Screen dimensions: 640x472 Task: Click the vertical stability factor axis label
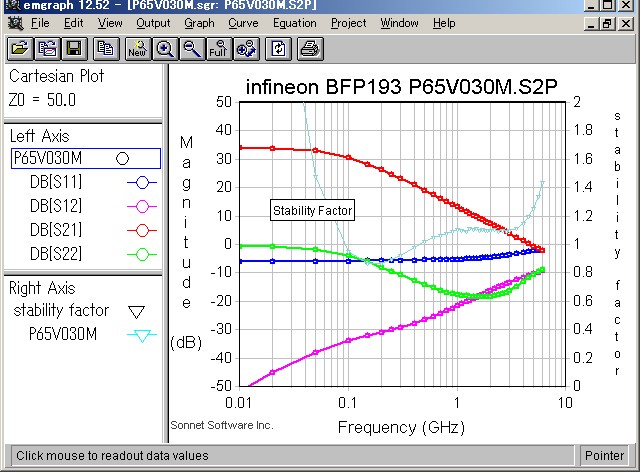[x=617, y=243]
